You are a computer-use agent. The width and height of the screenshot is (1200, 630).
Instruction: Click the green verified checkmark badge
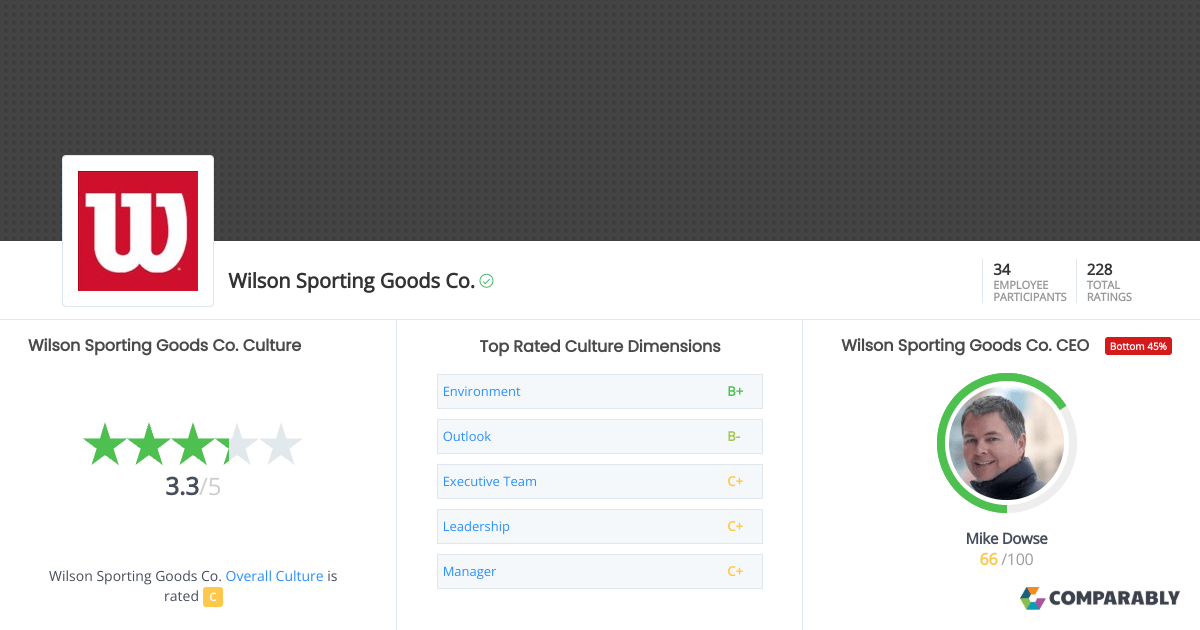tap(486, 281)
